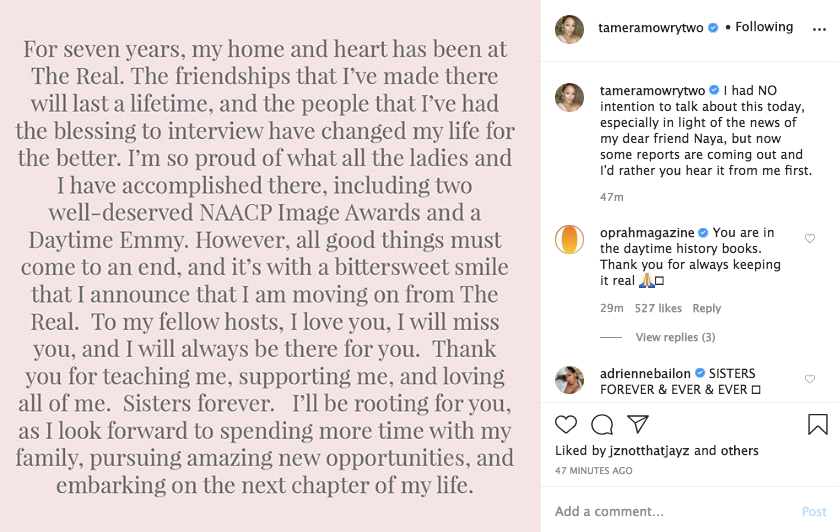Open oprahmagazine profile avatar
This screenshot has height=532, width=839.
pyautogui.click(x=570, y=241)
